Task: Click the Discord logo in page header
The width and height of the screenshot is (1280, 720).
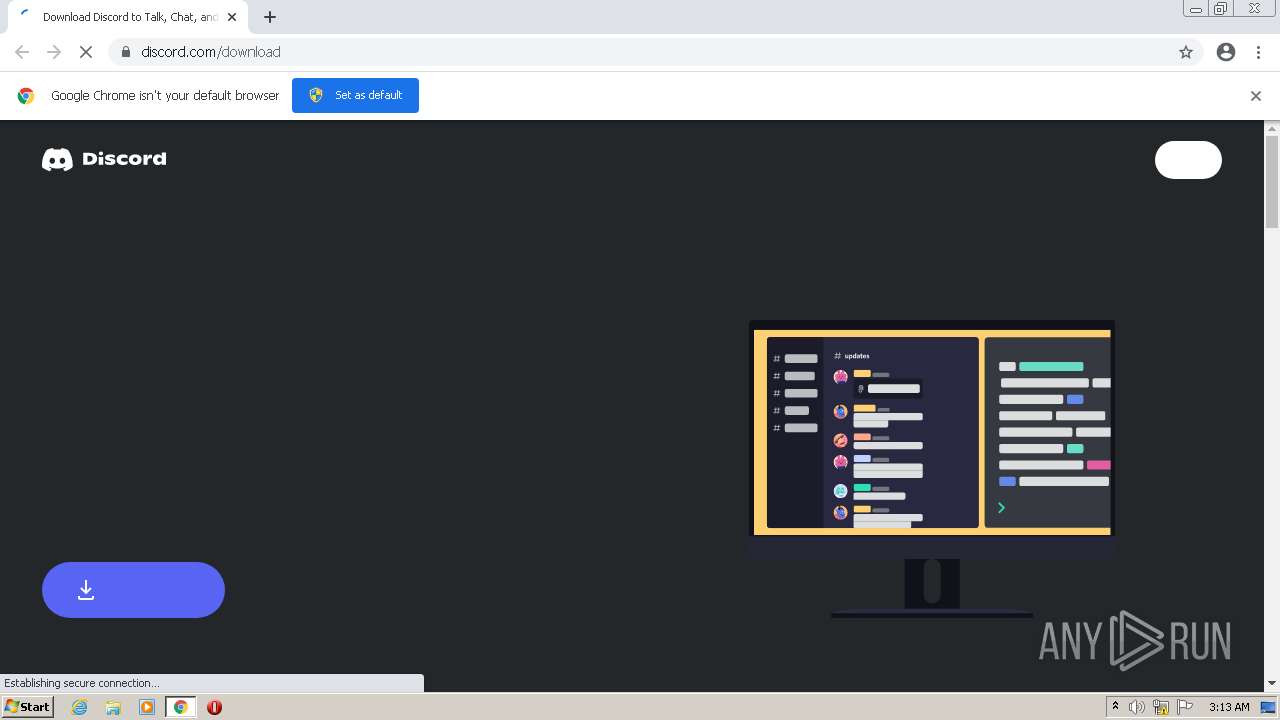Action: pos(104,159)
